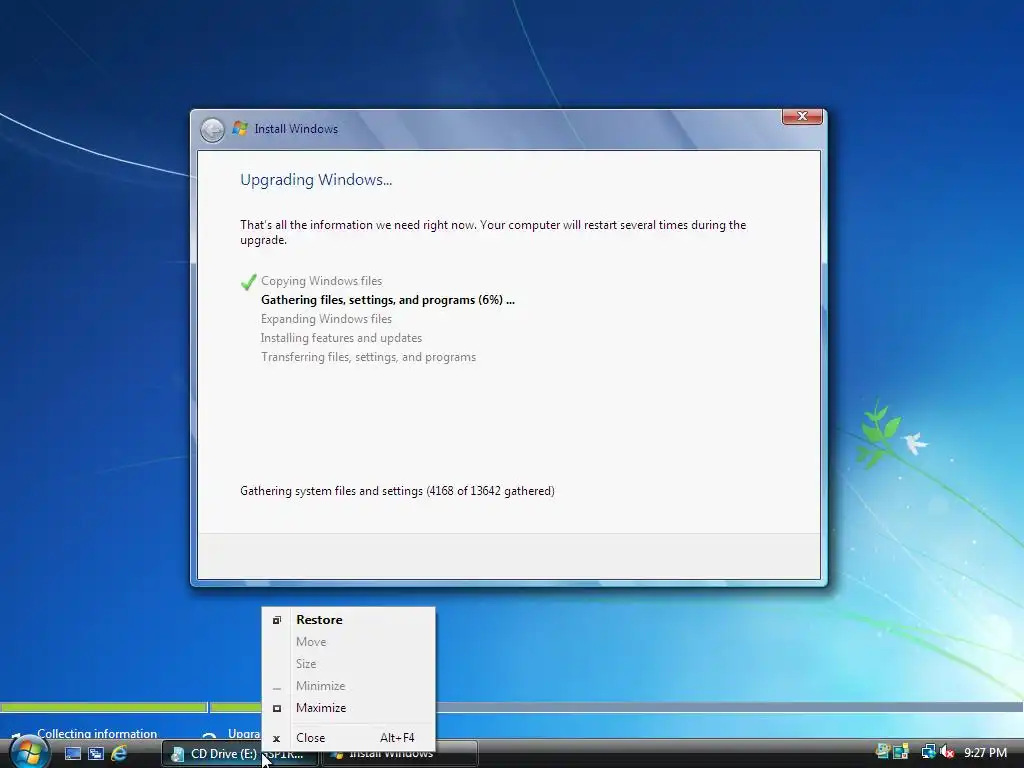Click the Vista Start orb
The width and height of the screenshot is (1024, 768).
(x=28, y=752)
